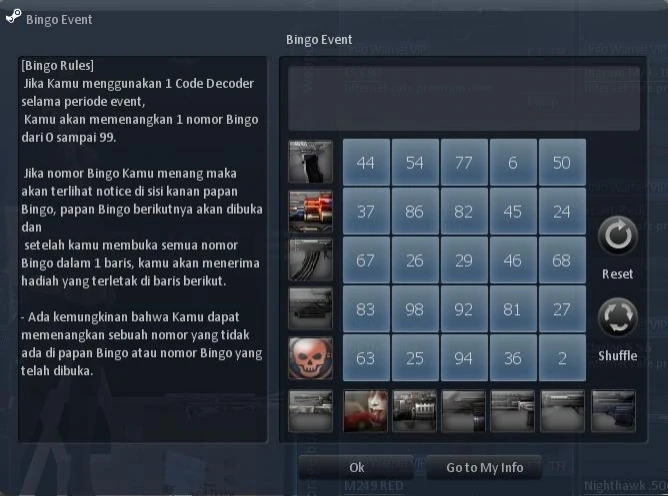The height and width of the screenshot is (496, 668).
Task: Pick bingo tile number 77
Action: (x=464, y=162)
